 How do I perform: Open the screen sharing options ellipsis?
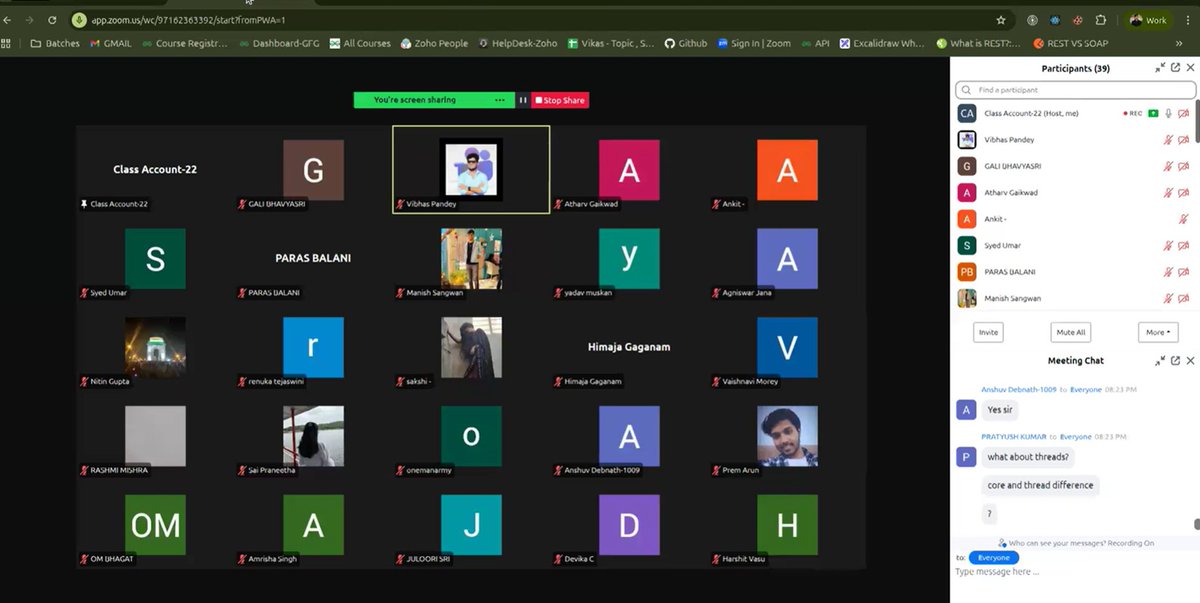[x=500, y=100]
